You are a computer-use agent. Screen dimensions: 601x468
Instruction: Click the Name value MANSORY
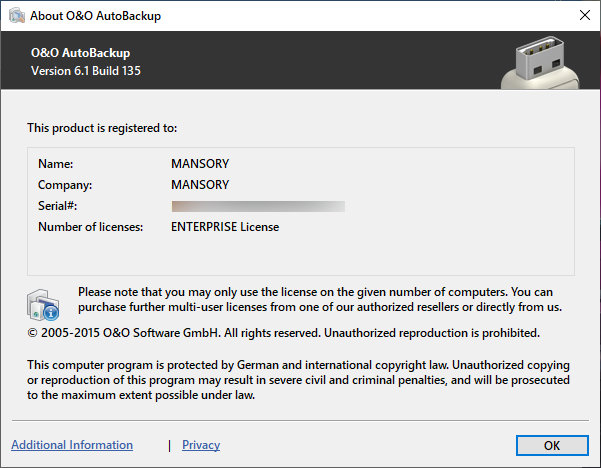coord(200,163)
